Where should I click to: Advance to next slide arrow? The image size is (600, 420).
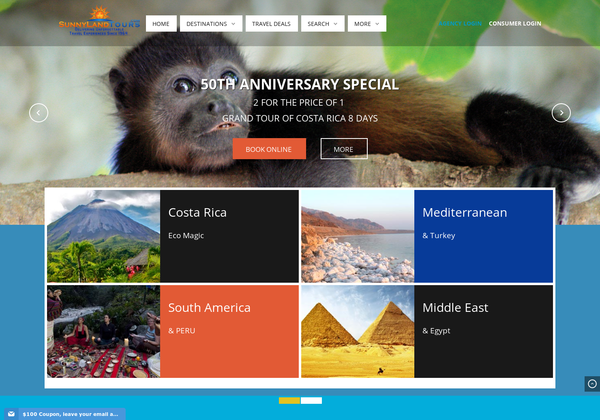[x=561, y=113]
